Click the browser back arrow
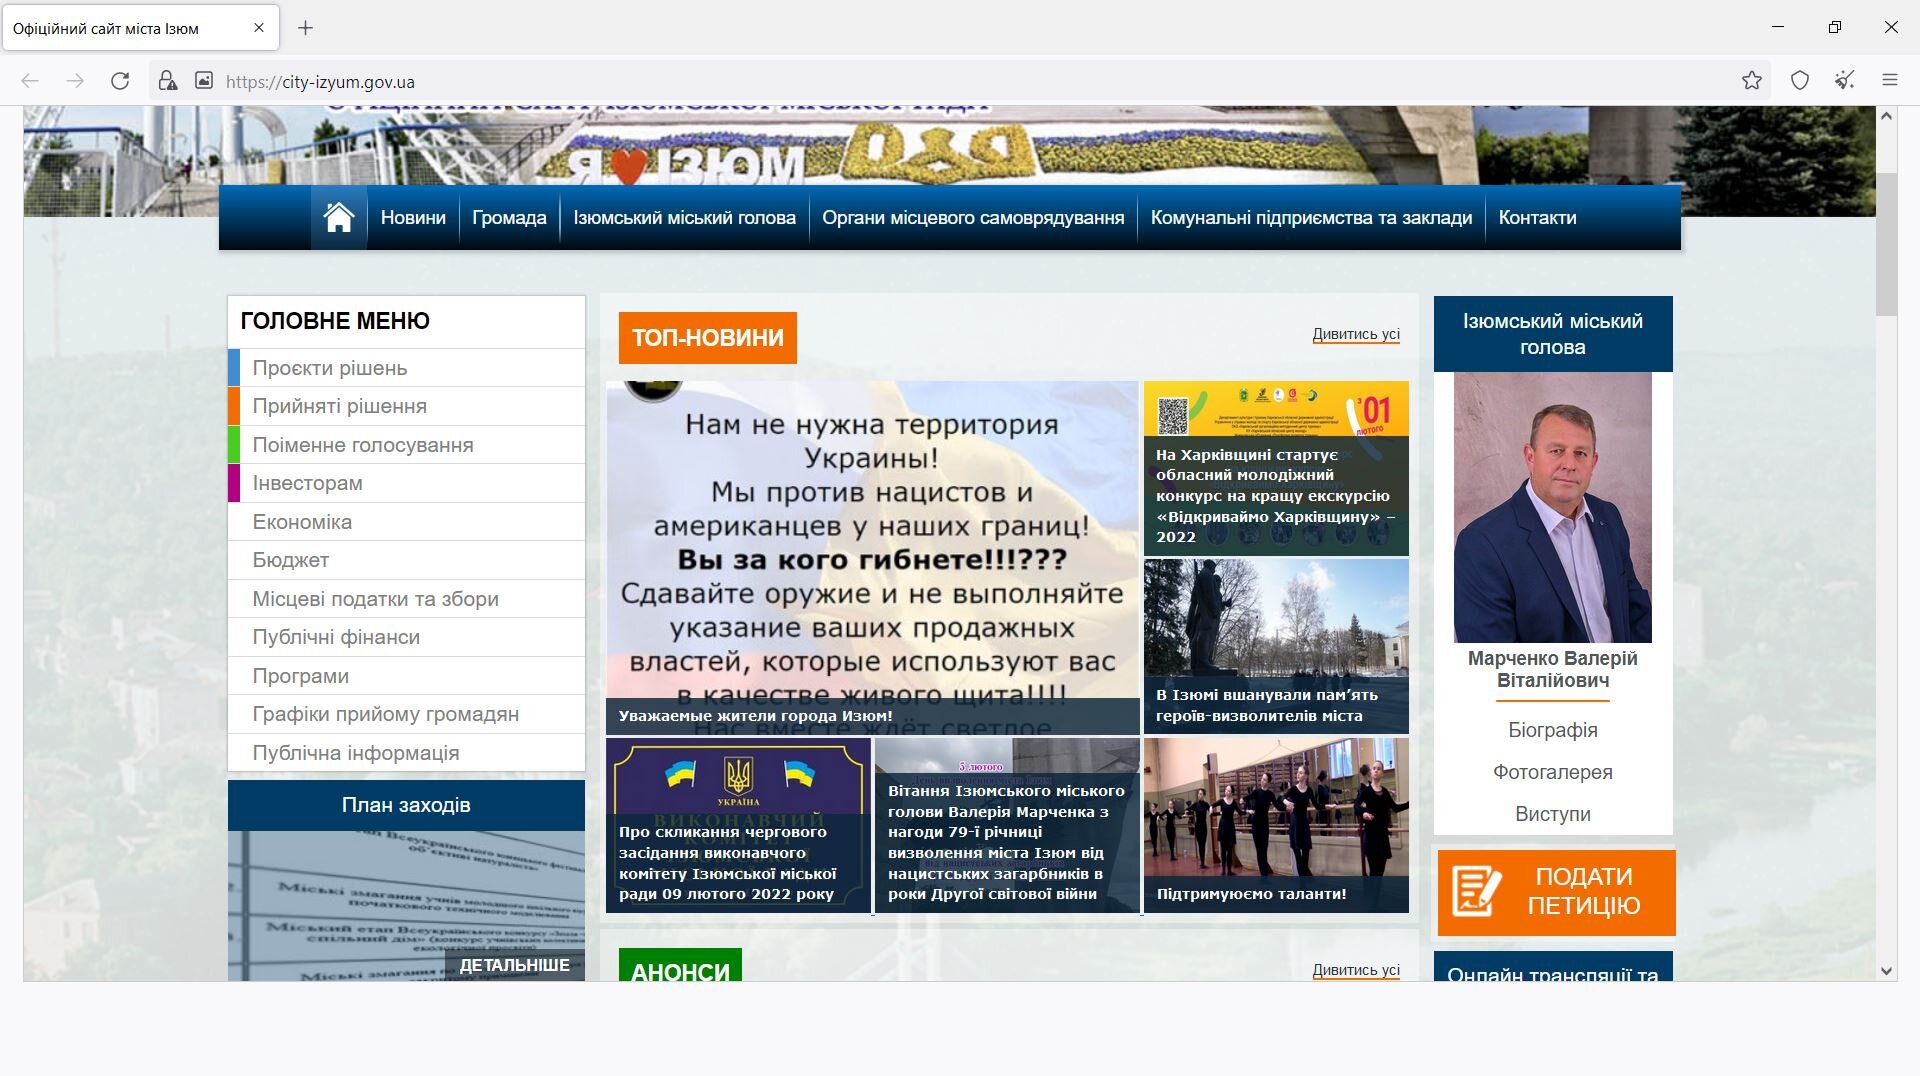1920x1076 pixels. pyautogui.click(x=30, y=81)
